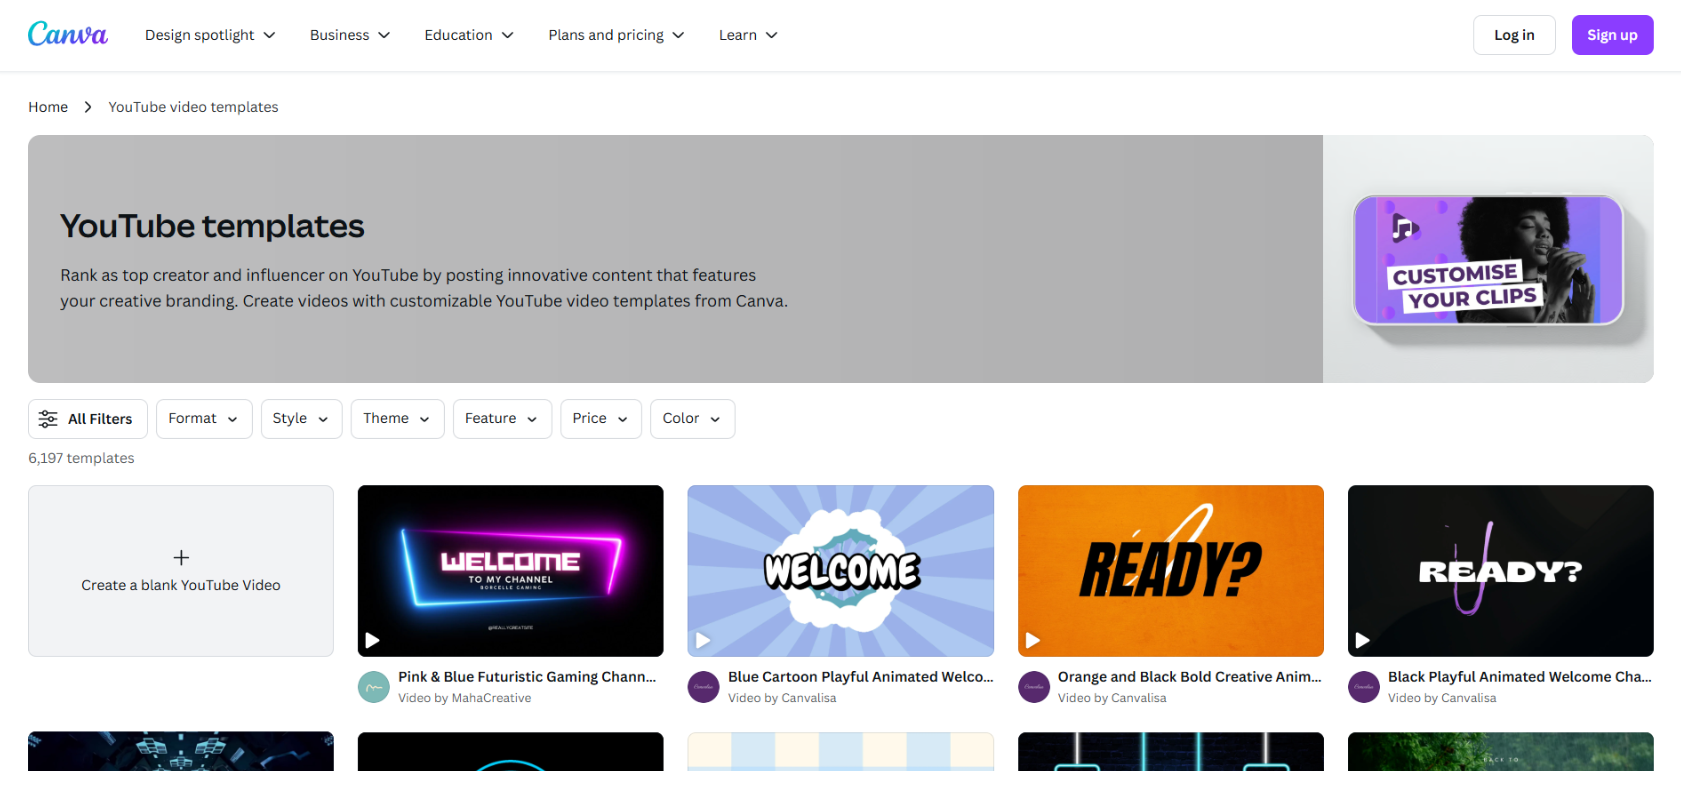Click 'Video by MahaCreative' text
This screenshot has height=807, width=1681.
pyautogui.click(x=465, y=698)
